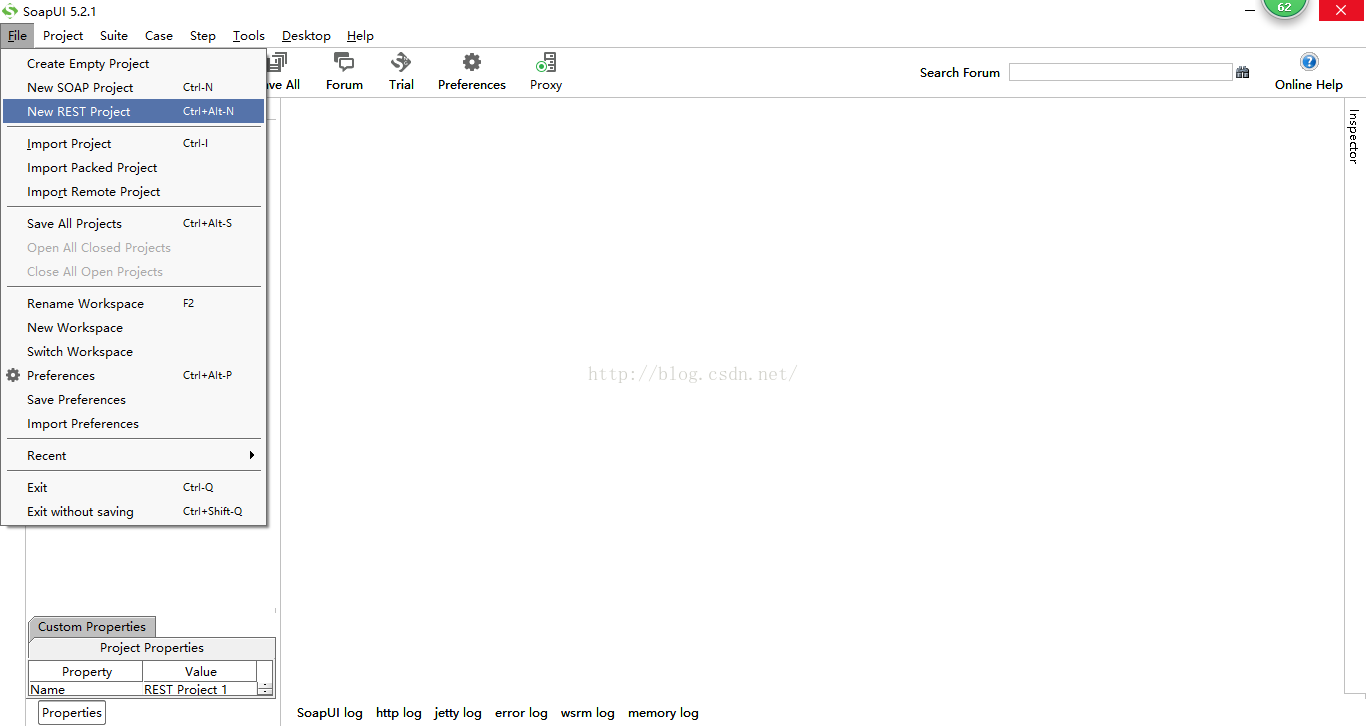This screenshot has height=726, width=1366.
Task: Choose Switch Workspace
Action: pyautogui.click(x=133, y=351)
